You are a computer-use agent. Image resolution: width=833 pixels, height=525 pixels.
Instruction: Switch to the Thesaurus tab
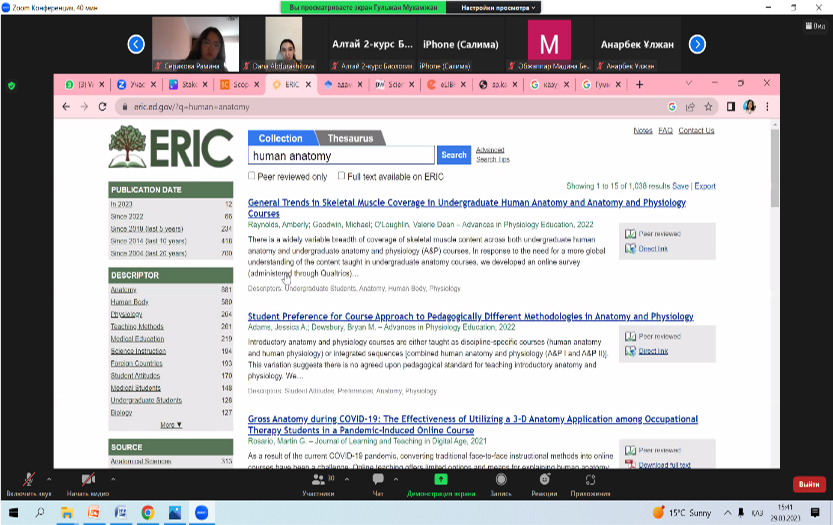pyautogui.click(x=349, y=139)
